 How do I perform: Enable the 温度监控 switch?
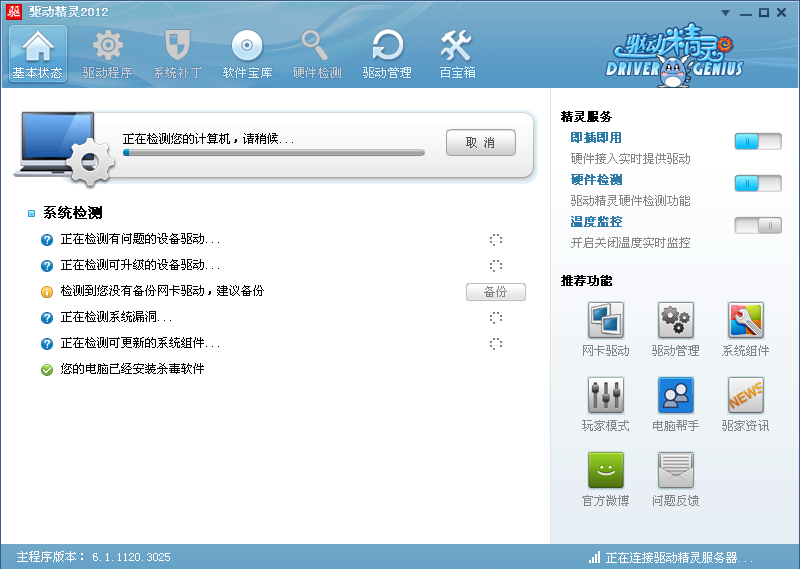(x=758, y=225)
